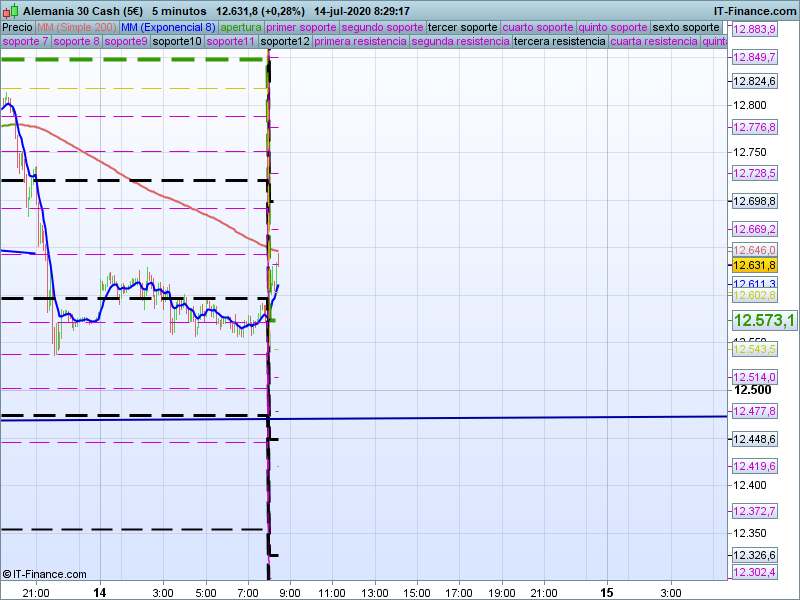Select cuarto soporte in the legend
The width and height of the screenshot is (800, 600).
click(537, 27)
